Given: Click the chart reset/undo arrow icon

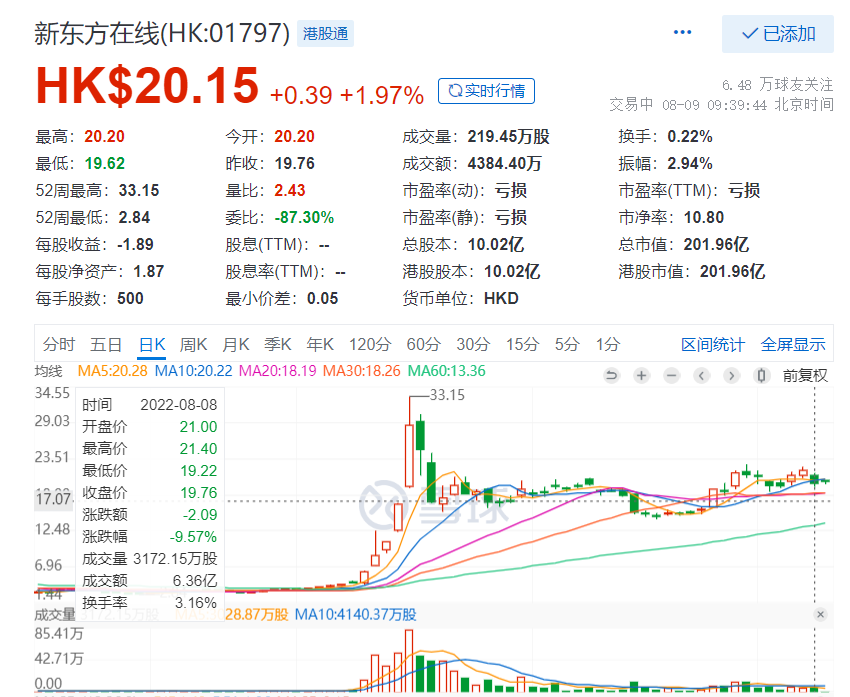Looking at the screenshot, I should click(x=612, y=376).
